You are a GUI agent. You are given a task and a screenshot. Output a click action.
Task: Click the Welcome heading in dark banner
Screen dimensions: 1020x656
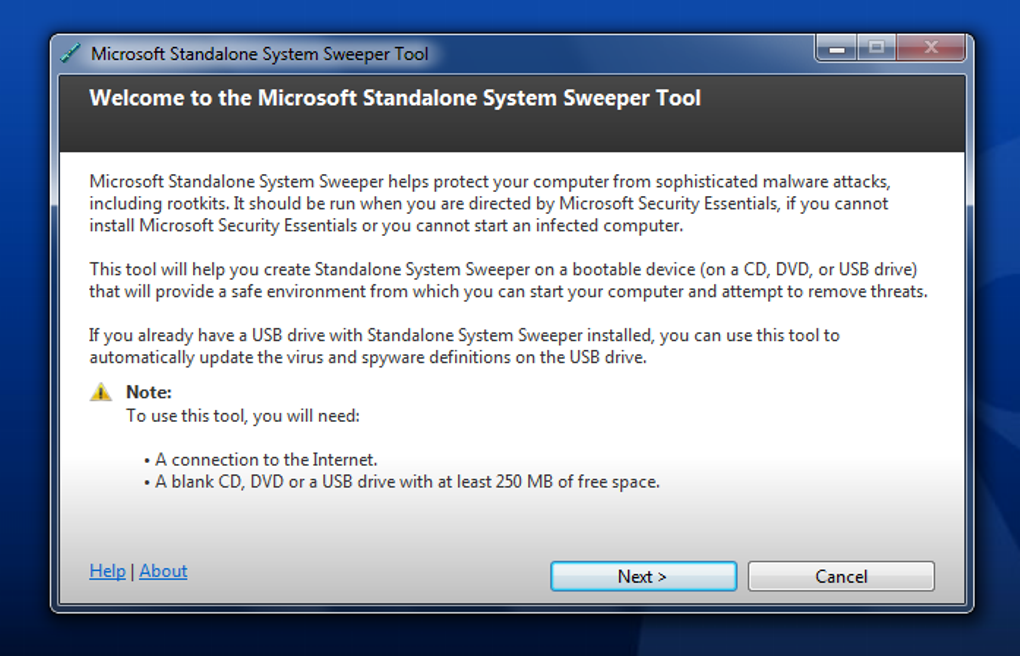pos(395,98)
